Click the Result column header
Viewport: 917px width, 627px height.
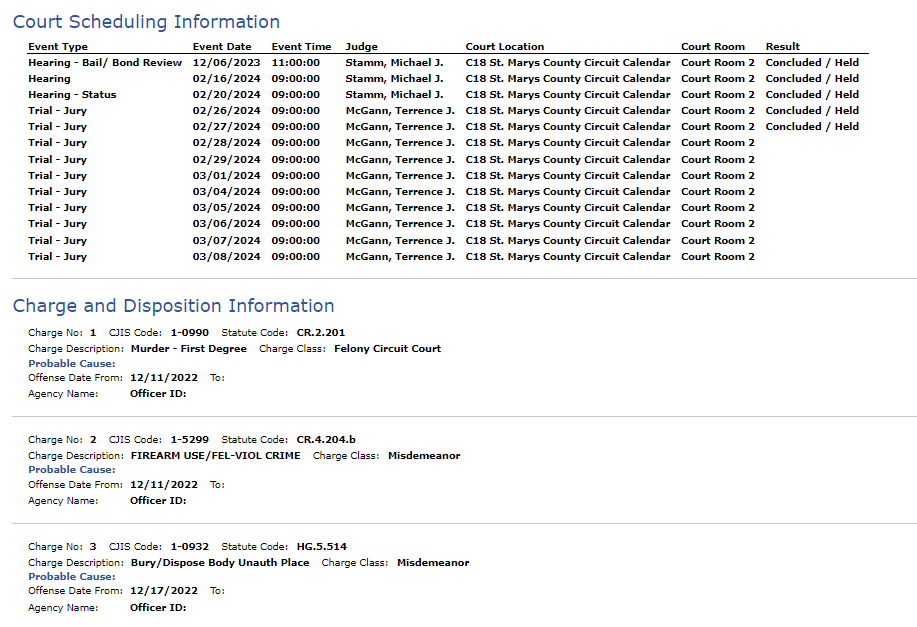click(782, 47)
